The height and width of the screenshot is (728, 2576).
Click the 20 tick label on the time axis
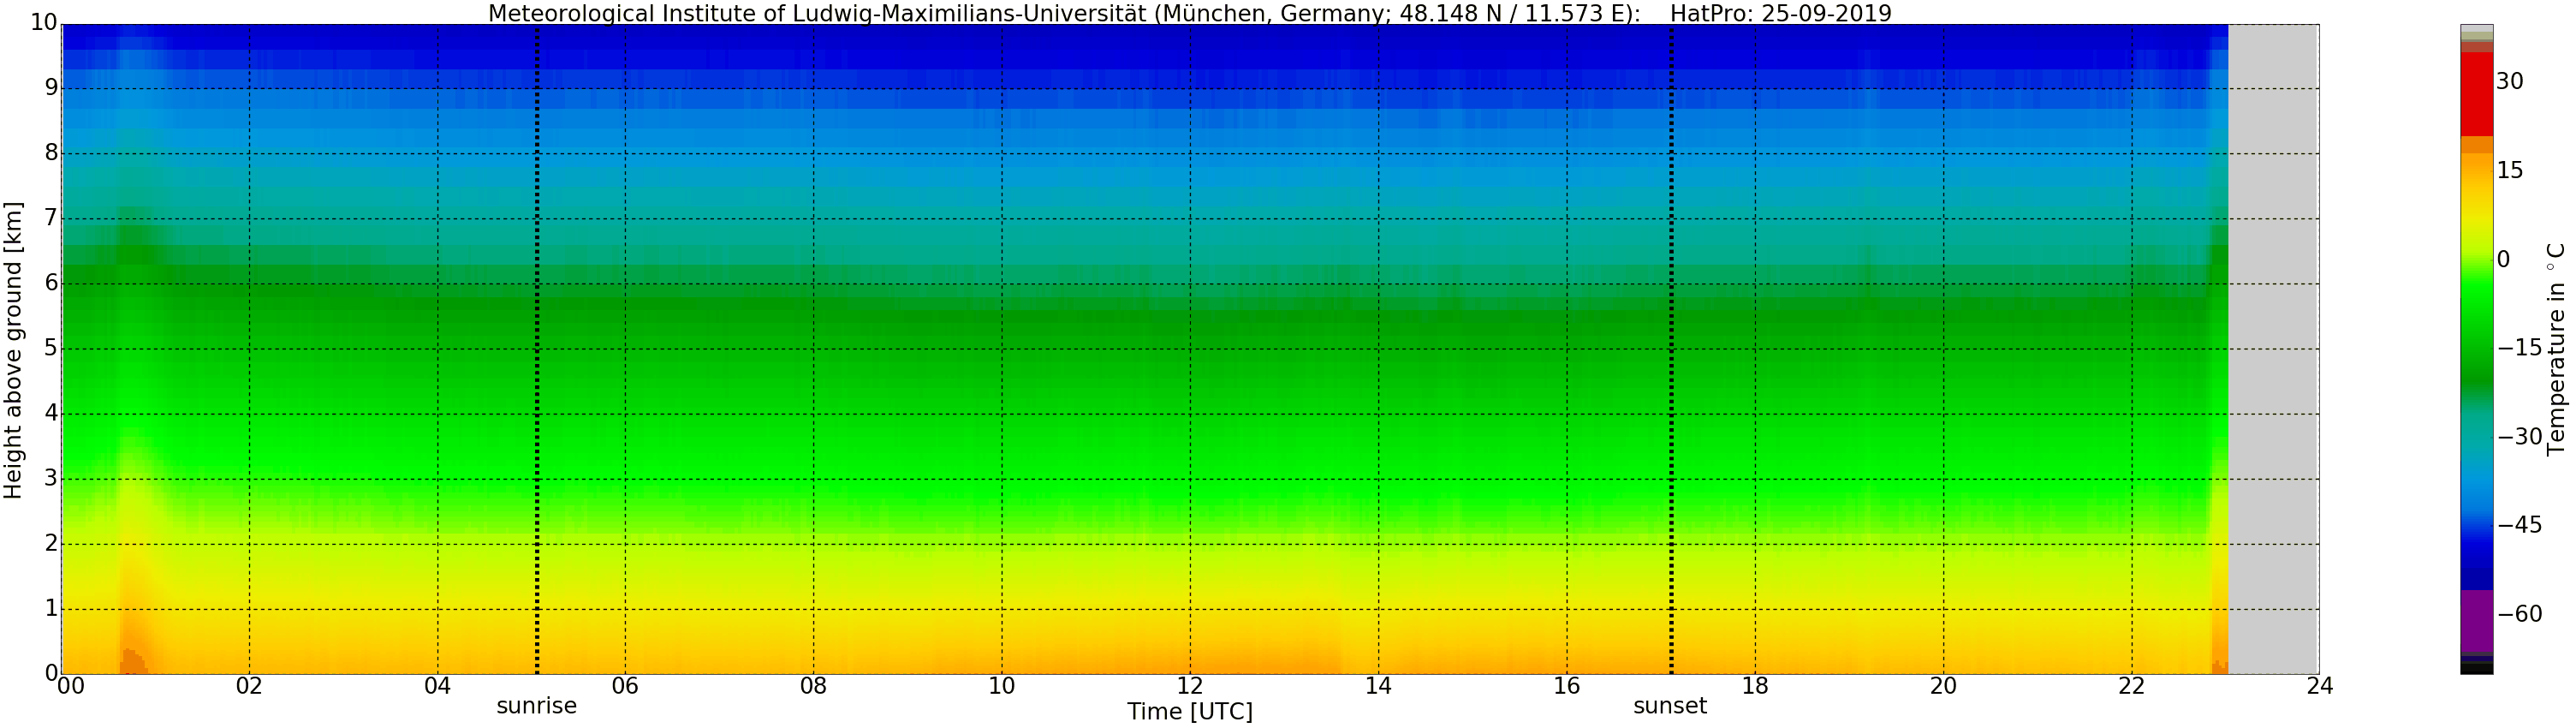[1943, 686]
